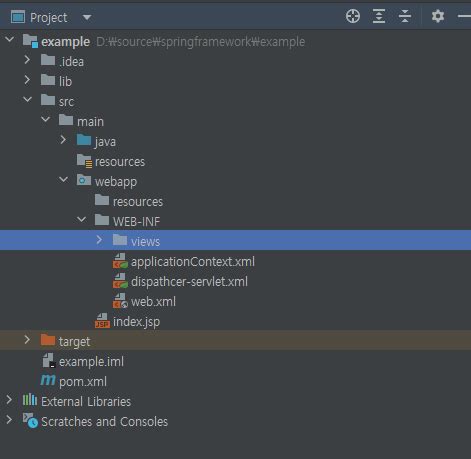This screenshot has height=459, width=471.
Task: Click the resources root folder icon under main
Action: pyautogui.click(x=84, y=161)
